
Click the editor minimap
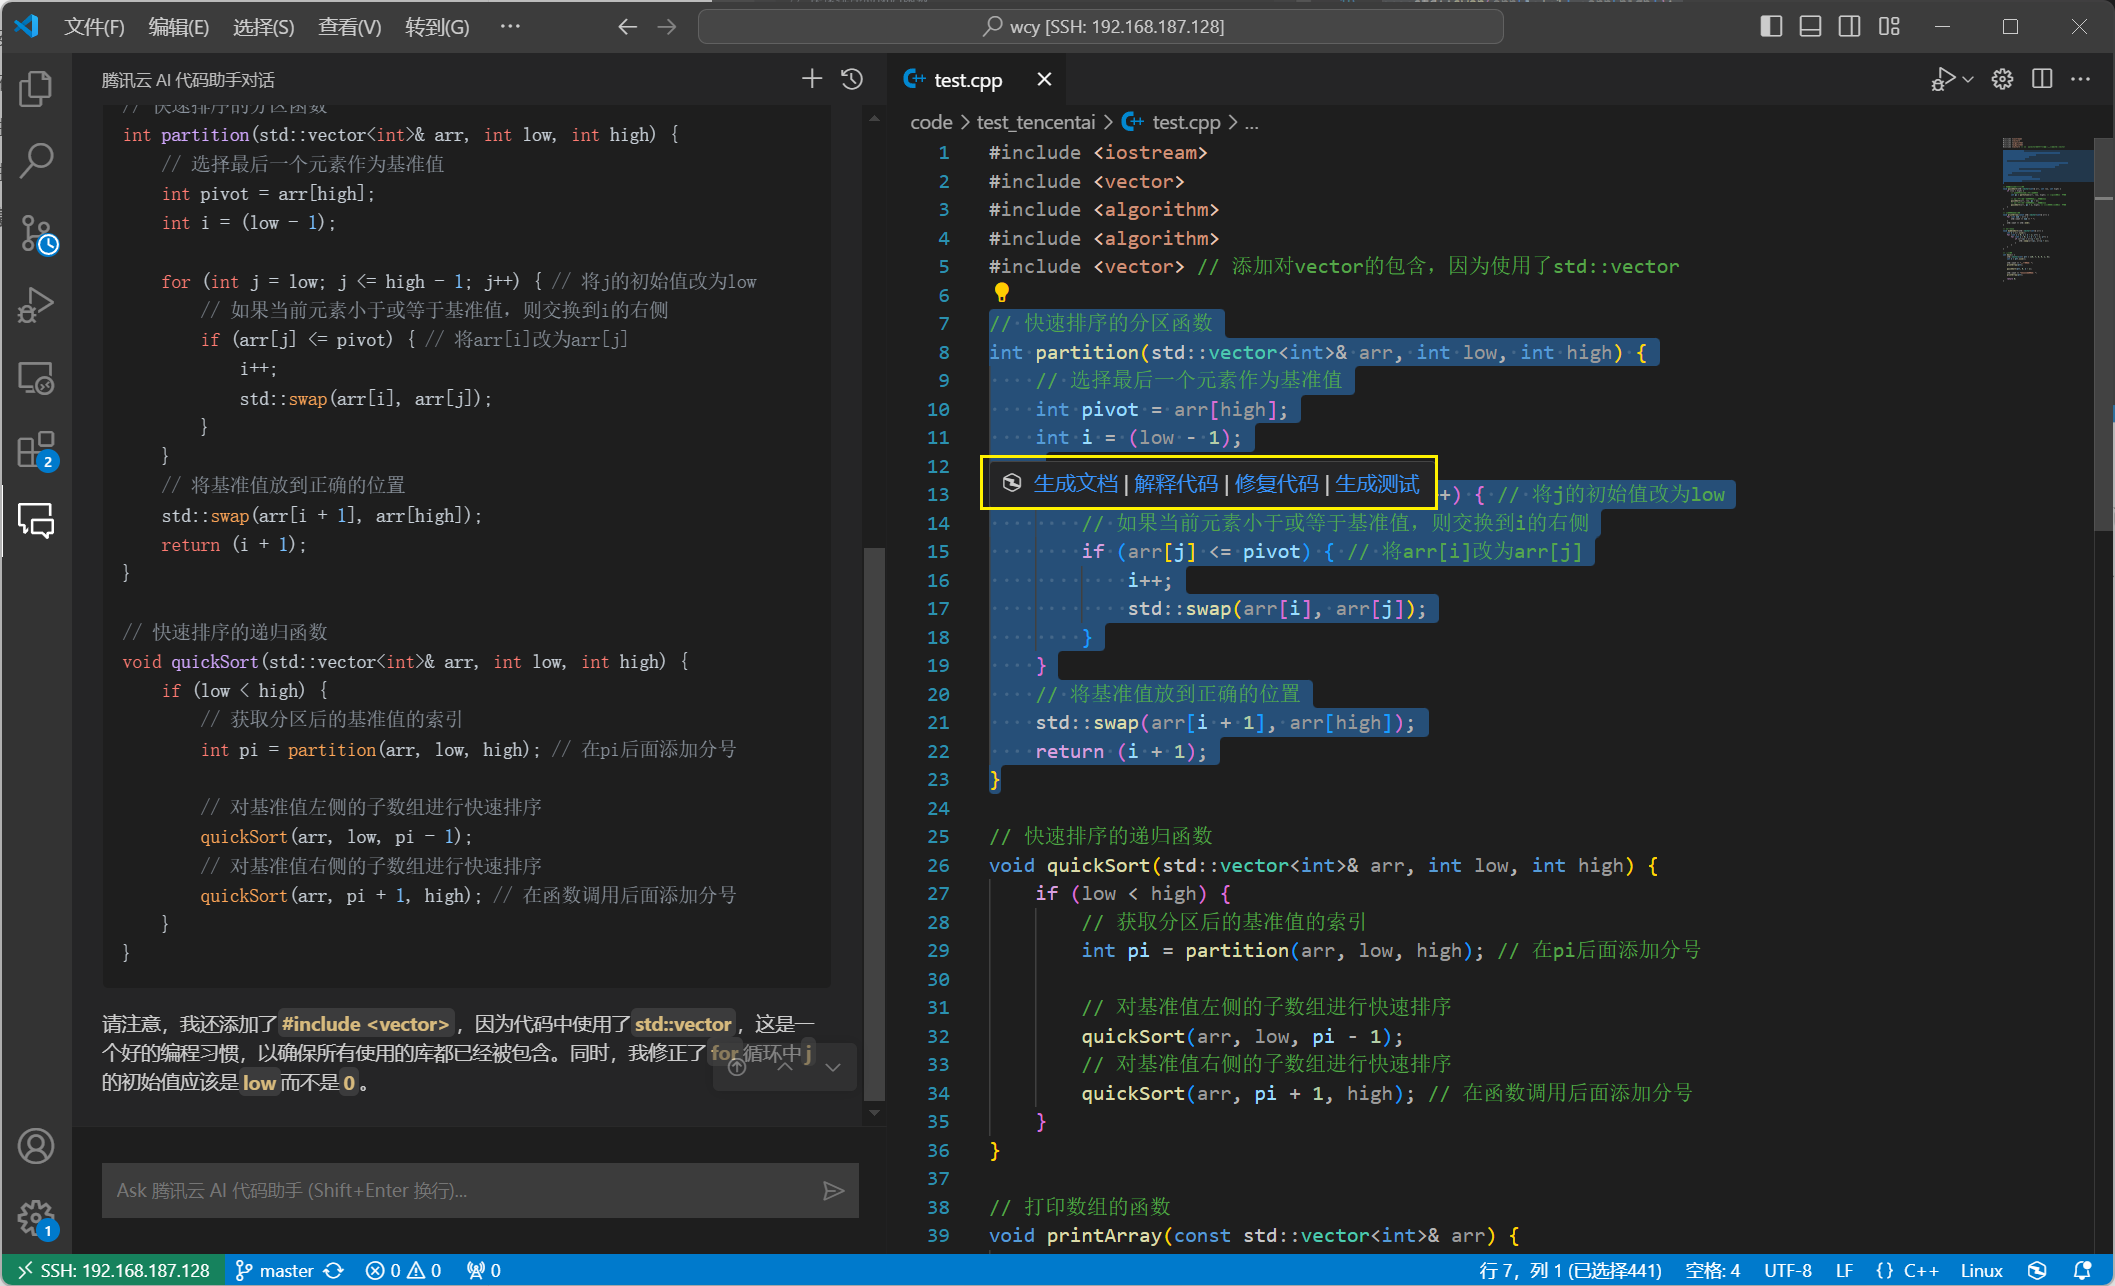pyautogui.click(x=2047, y=208)
